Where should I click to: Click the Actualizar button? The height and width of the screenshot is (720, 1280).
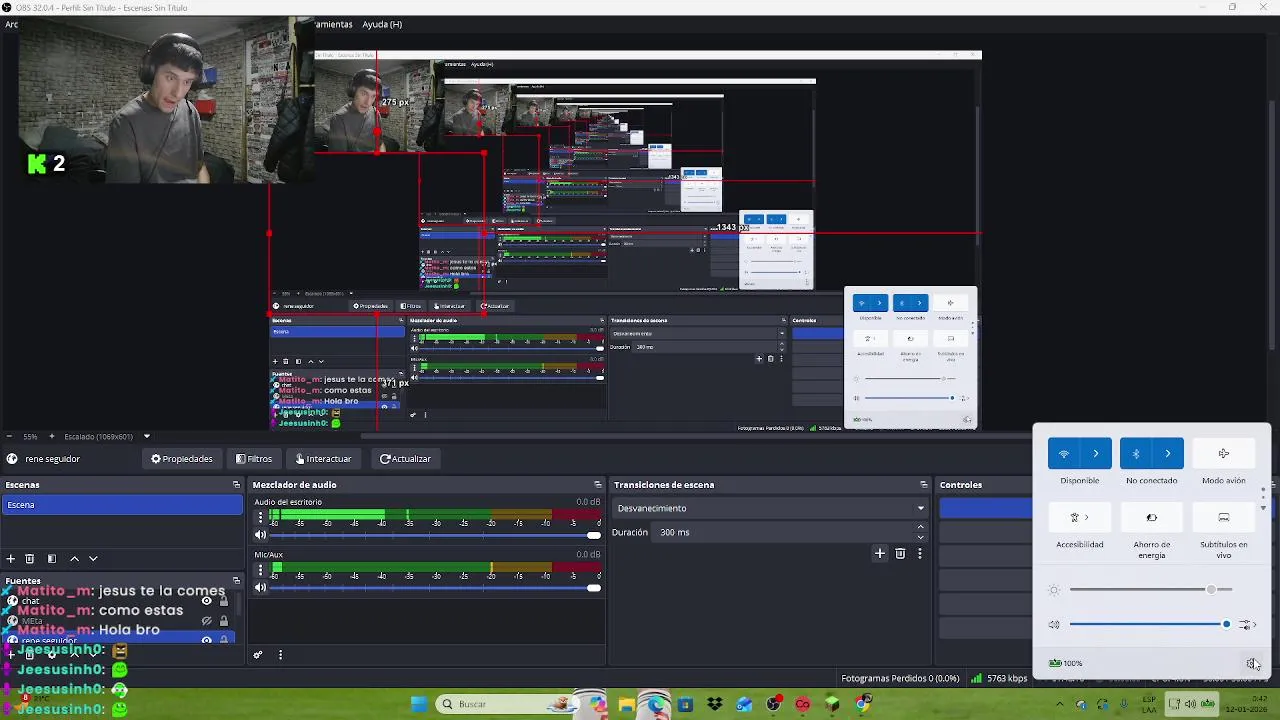[405, 459]
